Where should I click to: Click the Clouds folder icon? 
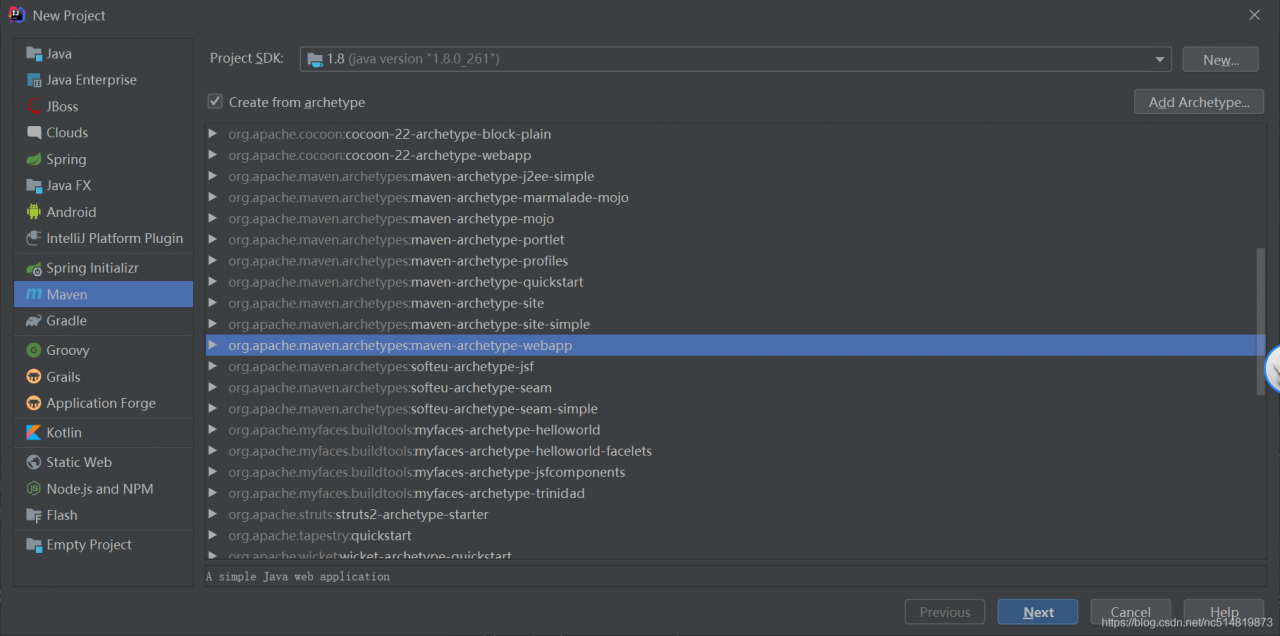[34, 133]
